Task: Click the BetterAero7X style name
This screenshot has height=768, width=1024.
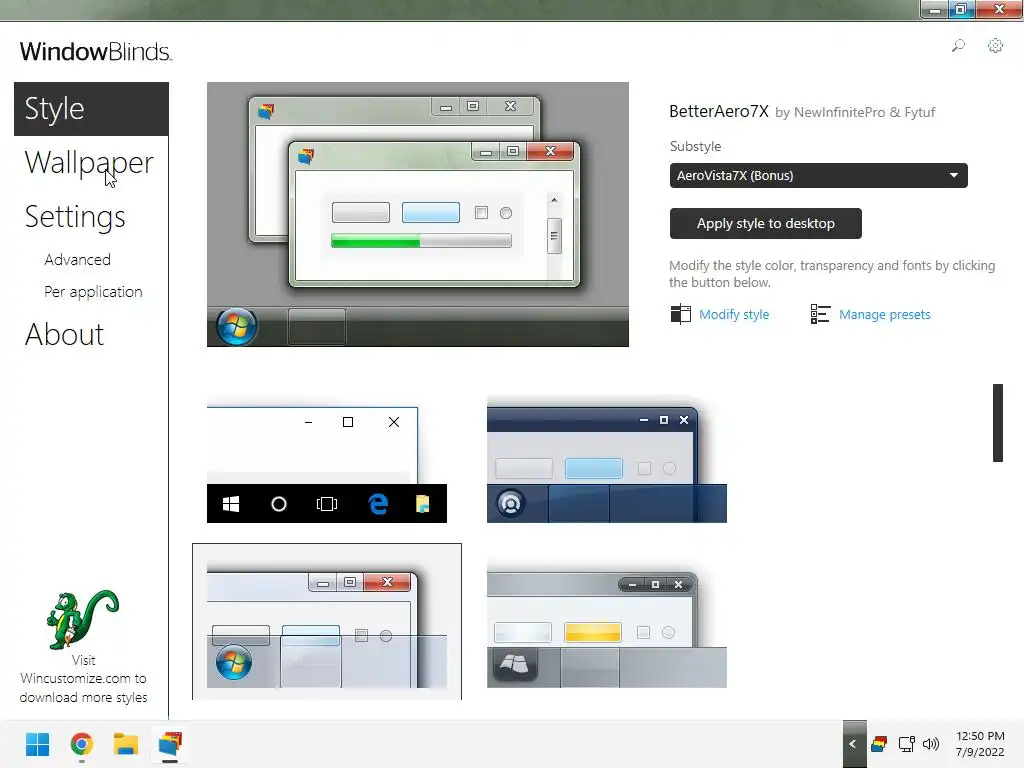Action: [718, 112]
